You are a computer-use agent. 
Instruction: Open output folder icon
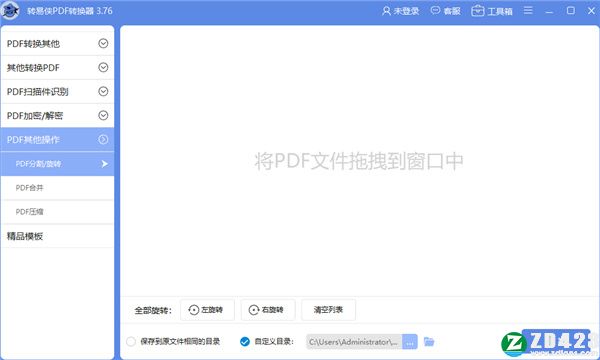pos(429,342)
